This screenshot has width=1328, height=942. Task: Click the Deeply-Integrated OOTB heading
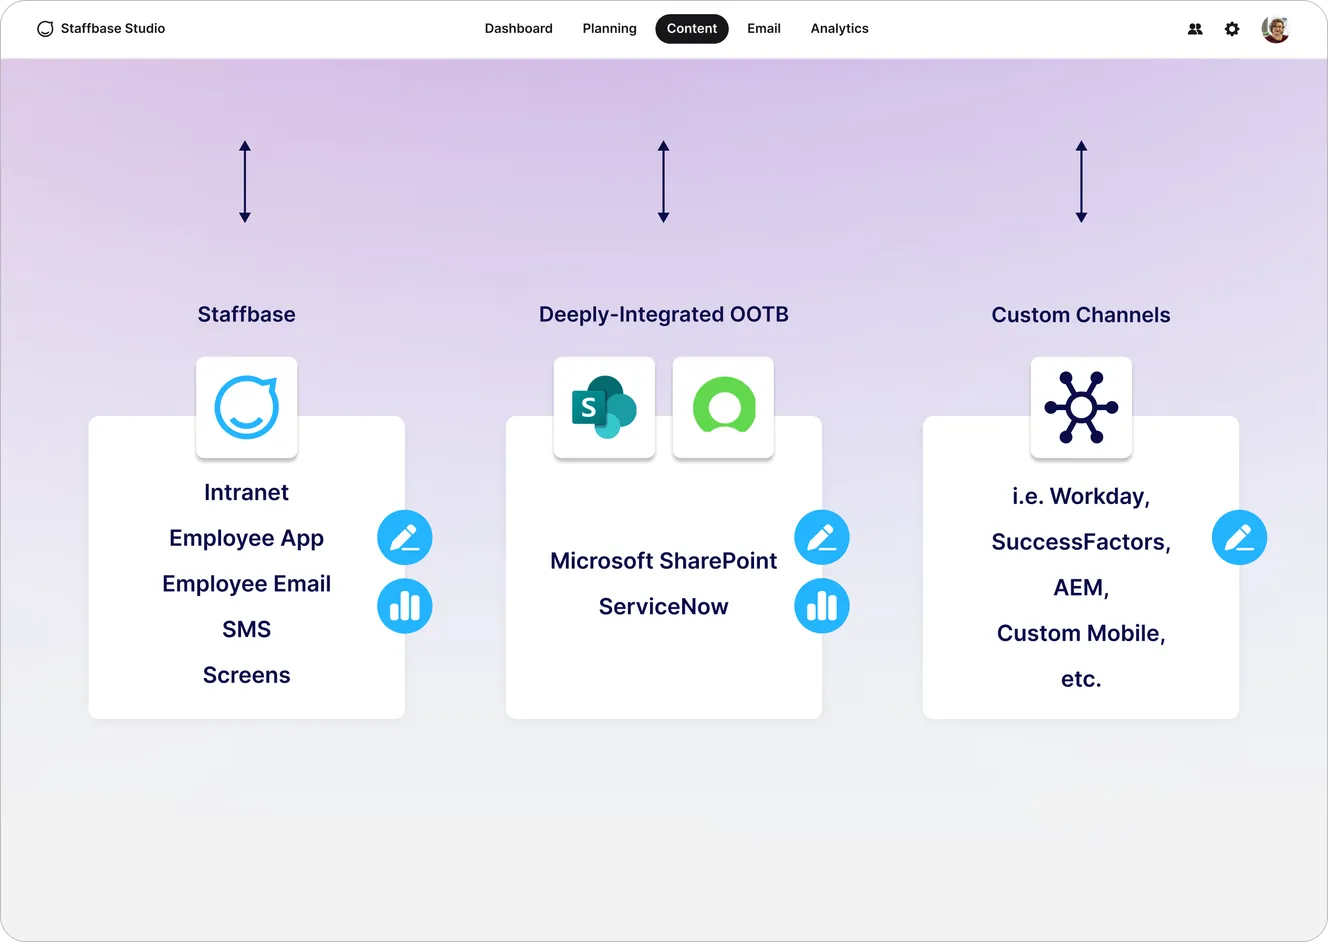664,315
